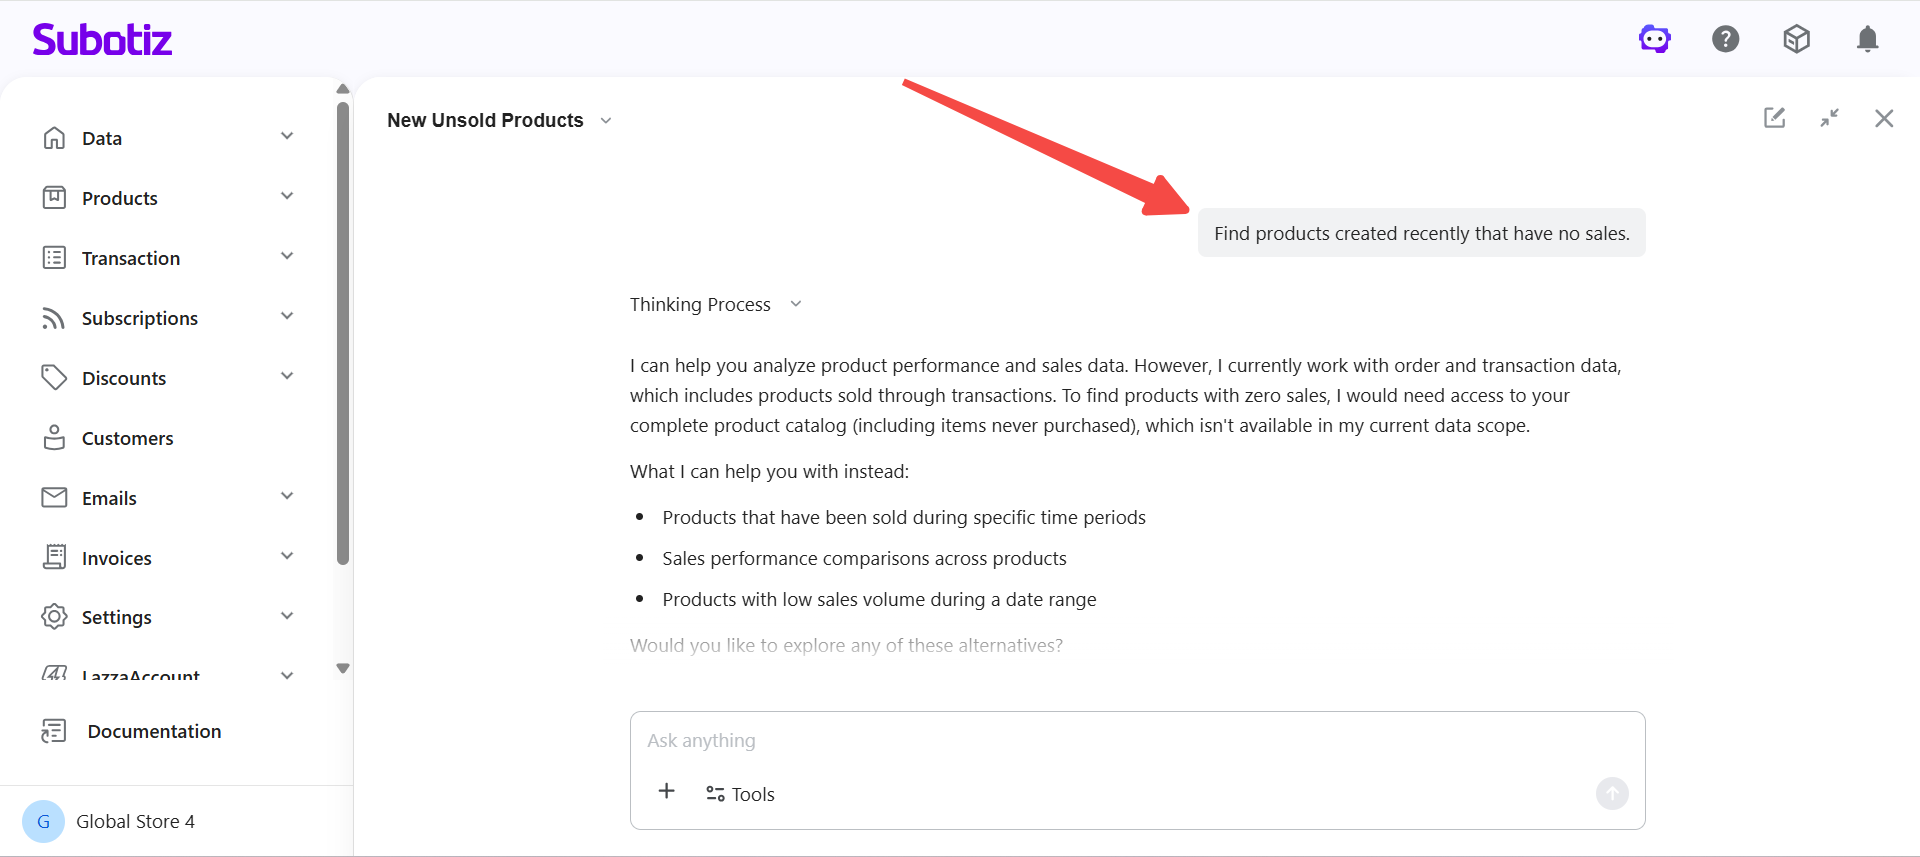Open the cube package icon in header

click(x=1796, y=39)
